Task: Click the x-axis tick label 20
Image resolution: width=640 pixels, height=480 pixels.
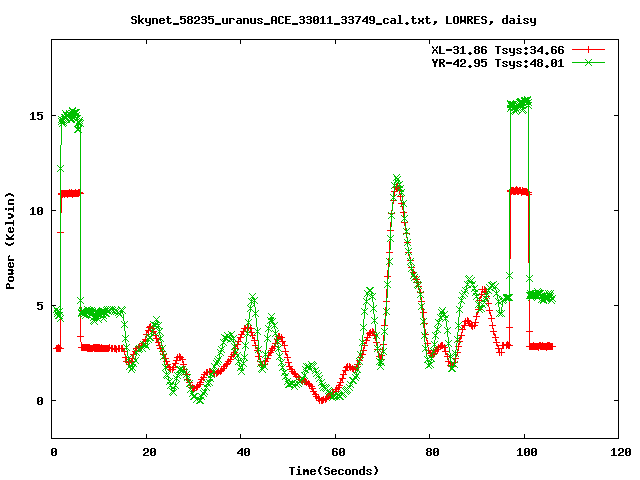Action: click(149, 452)
